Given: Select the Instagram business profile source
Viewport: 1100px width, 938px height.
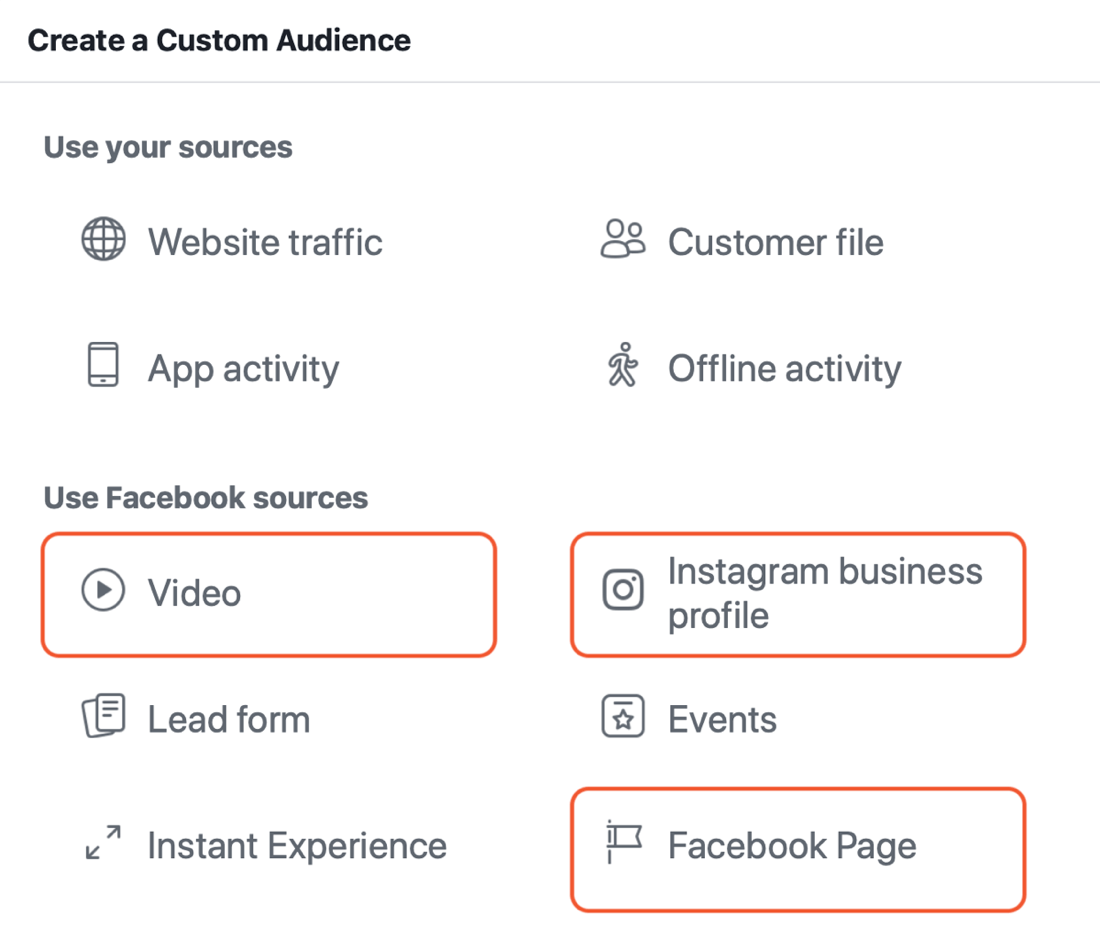Looking at the screenshot, I should (798, 593).
